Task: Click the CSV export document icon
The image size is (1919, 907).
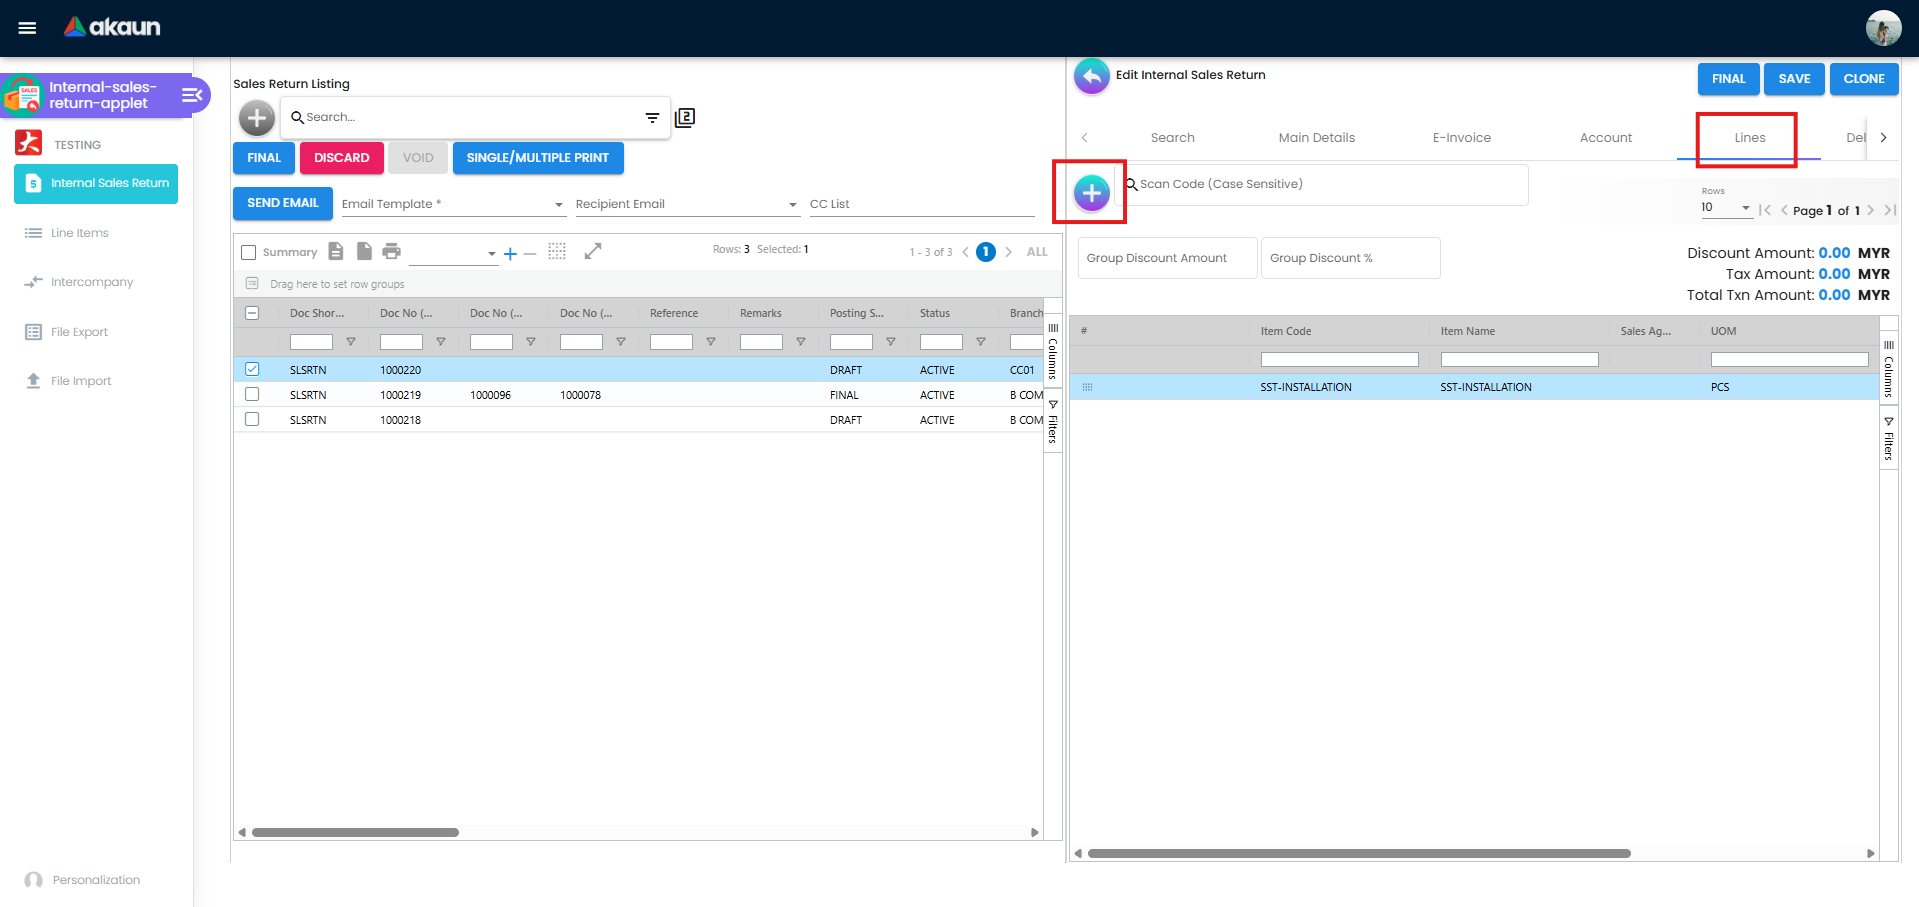Action: click(364, 251)
